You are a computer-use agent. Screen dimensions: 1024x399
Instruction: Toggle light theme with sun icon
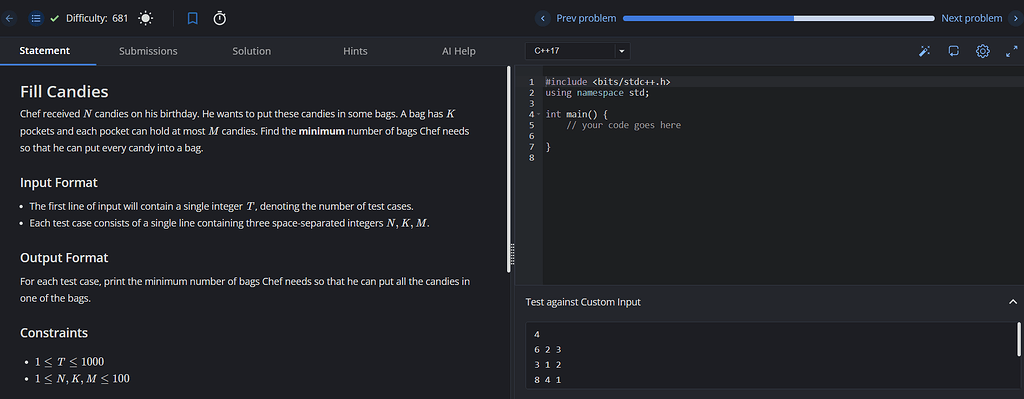coord(146,18)
